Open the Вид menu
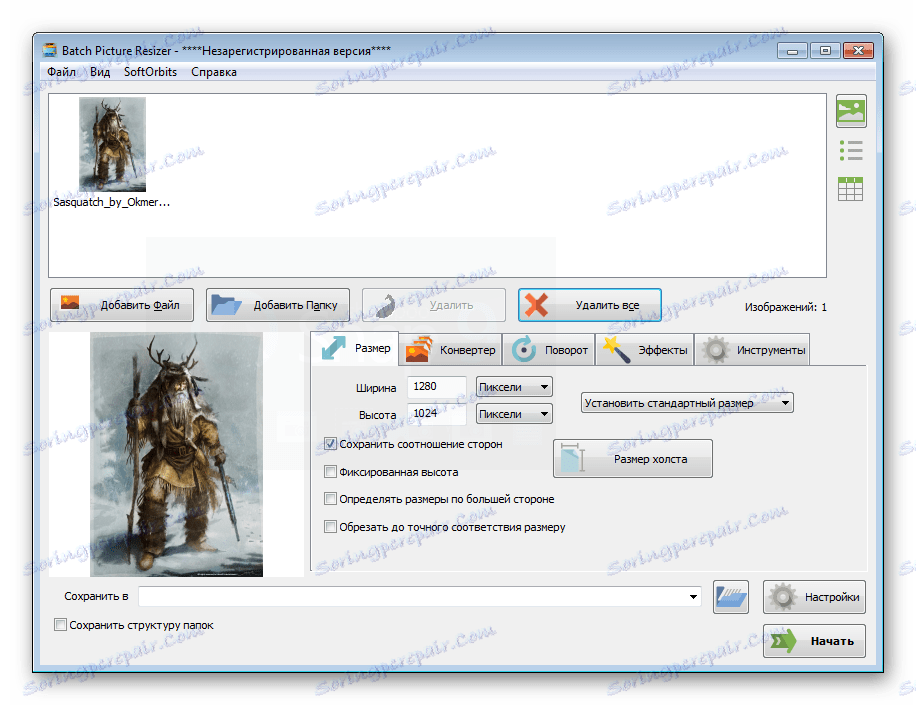916x705 pixels. coord(100,72)
